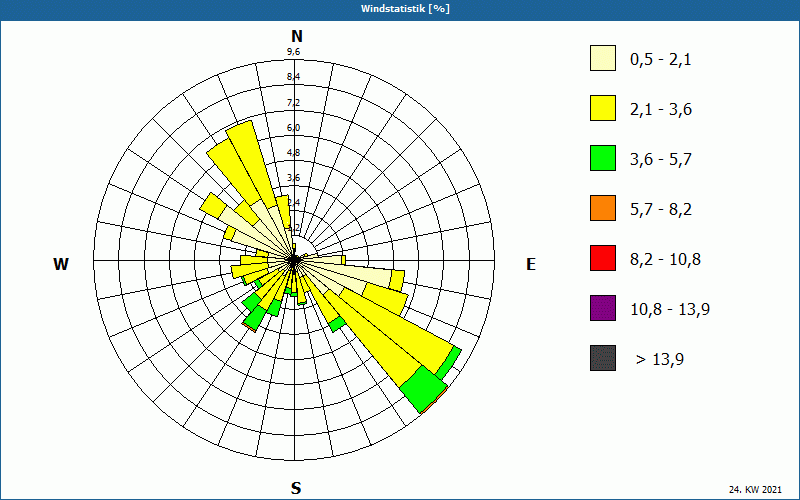The image size is (800, 500).
Task: Click the '7,2' radial axis label
Action: click(x=293, y=103)
